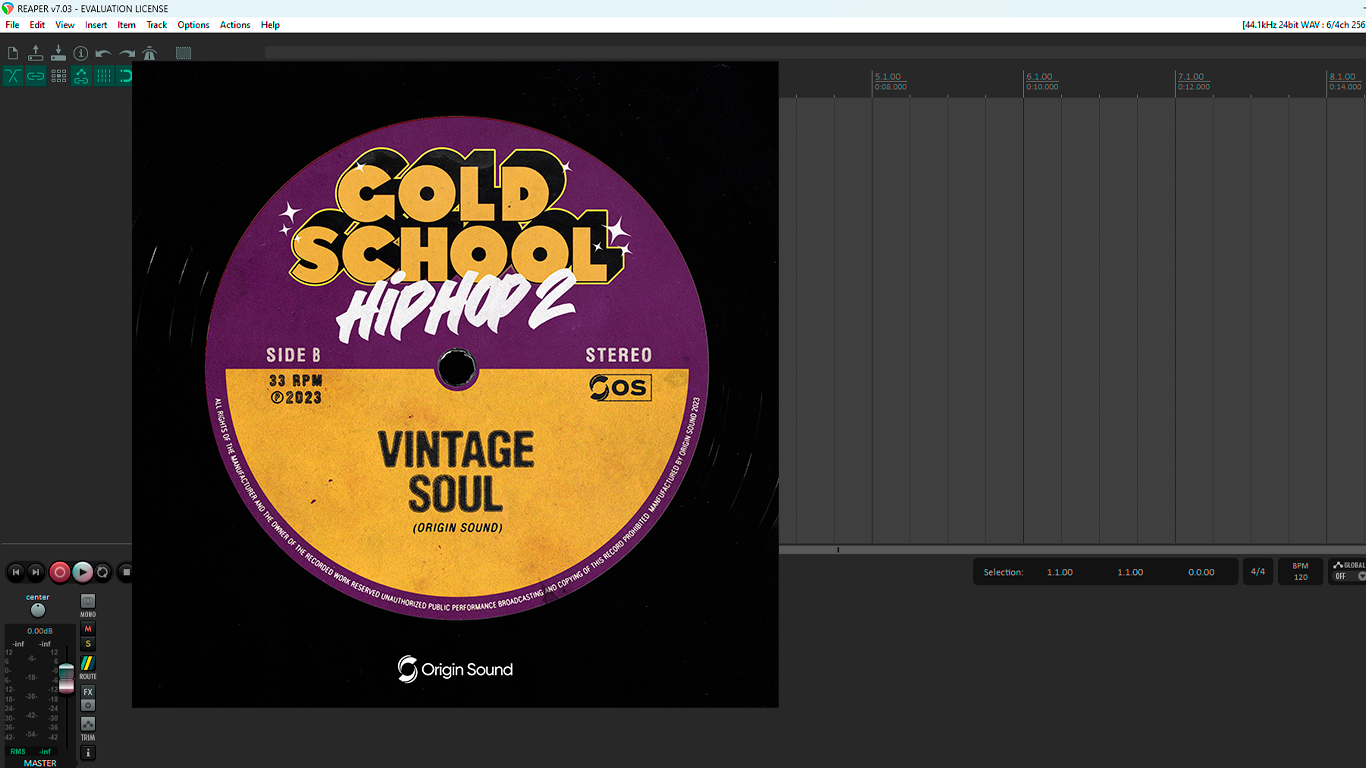The height and width of the screenshot is (768, 1366).
Task: Click the red Record button
Action: pos(60,572)
